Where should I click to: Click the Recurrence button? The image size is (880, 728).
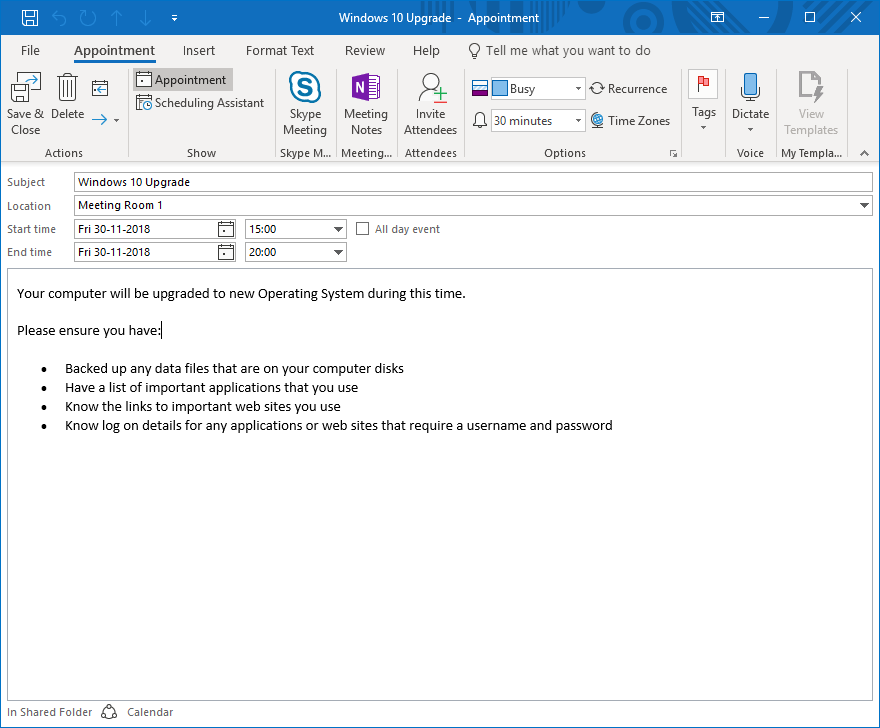click(x=628, y=89)
